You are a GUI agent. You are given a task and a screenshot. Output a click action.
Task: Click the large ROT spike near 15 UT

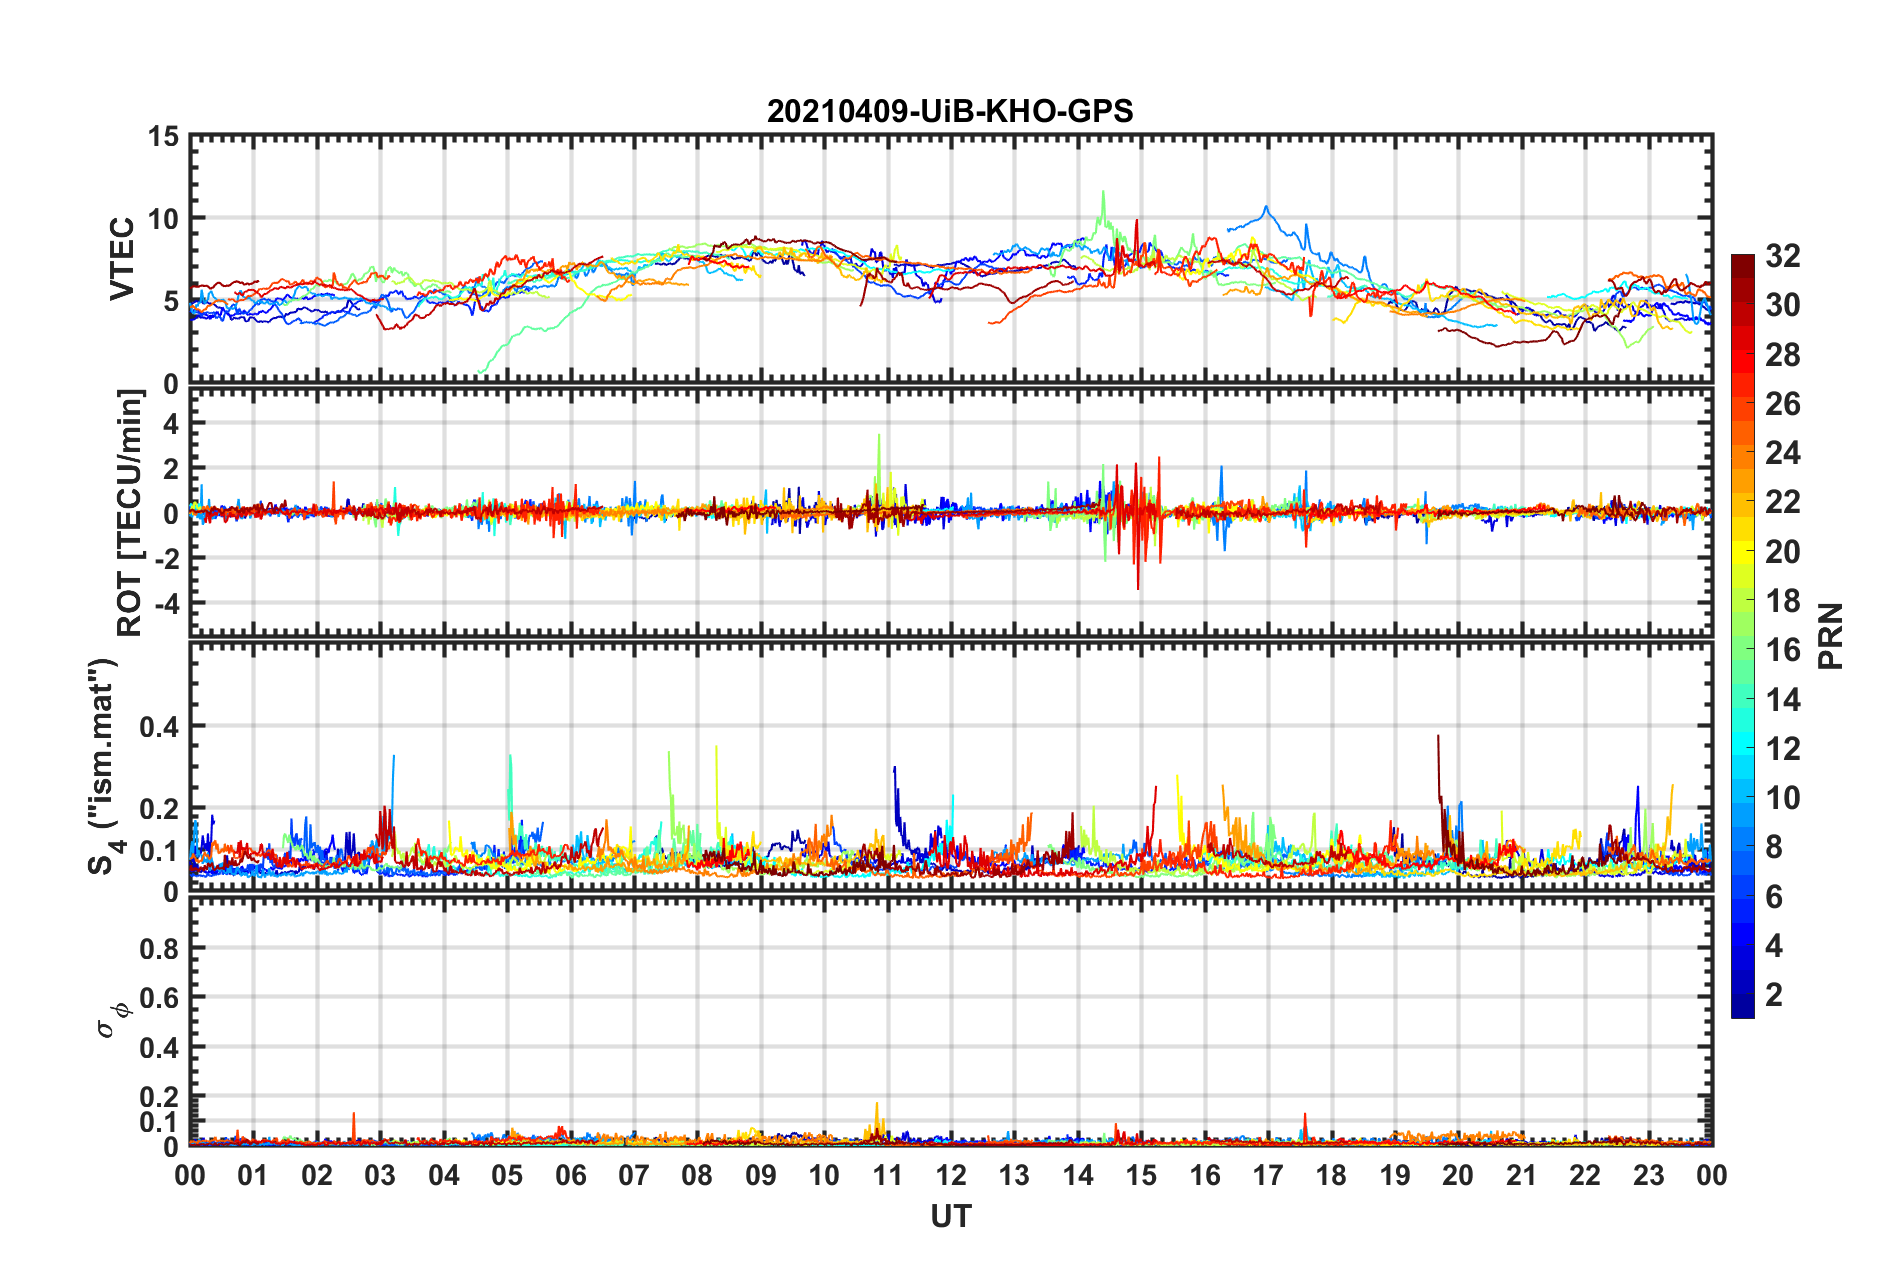click(1138, 525)
